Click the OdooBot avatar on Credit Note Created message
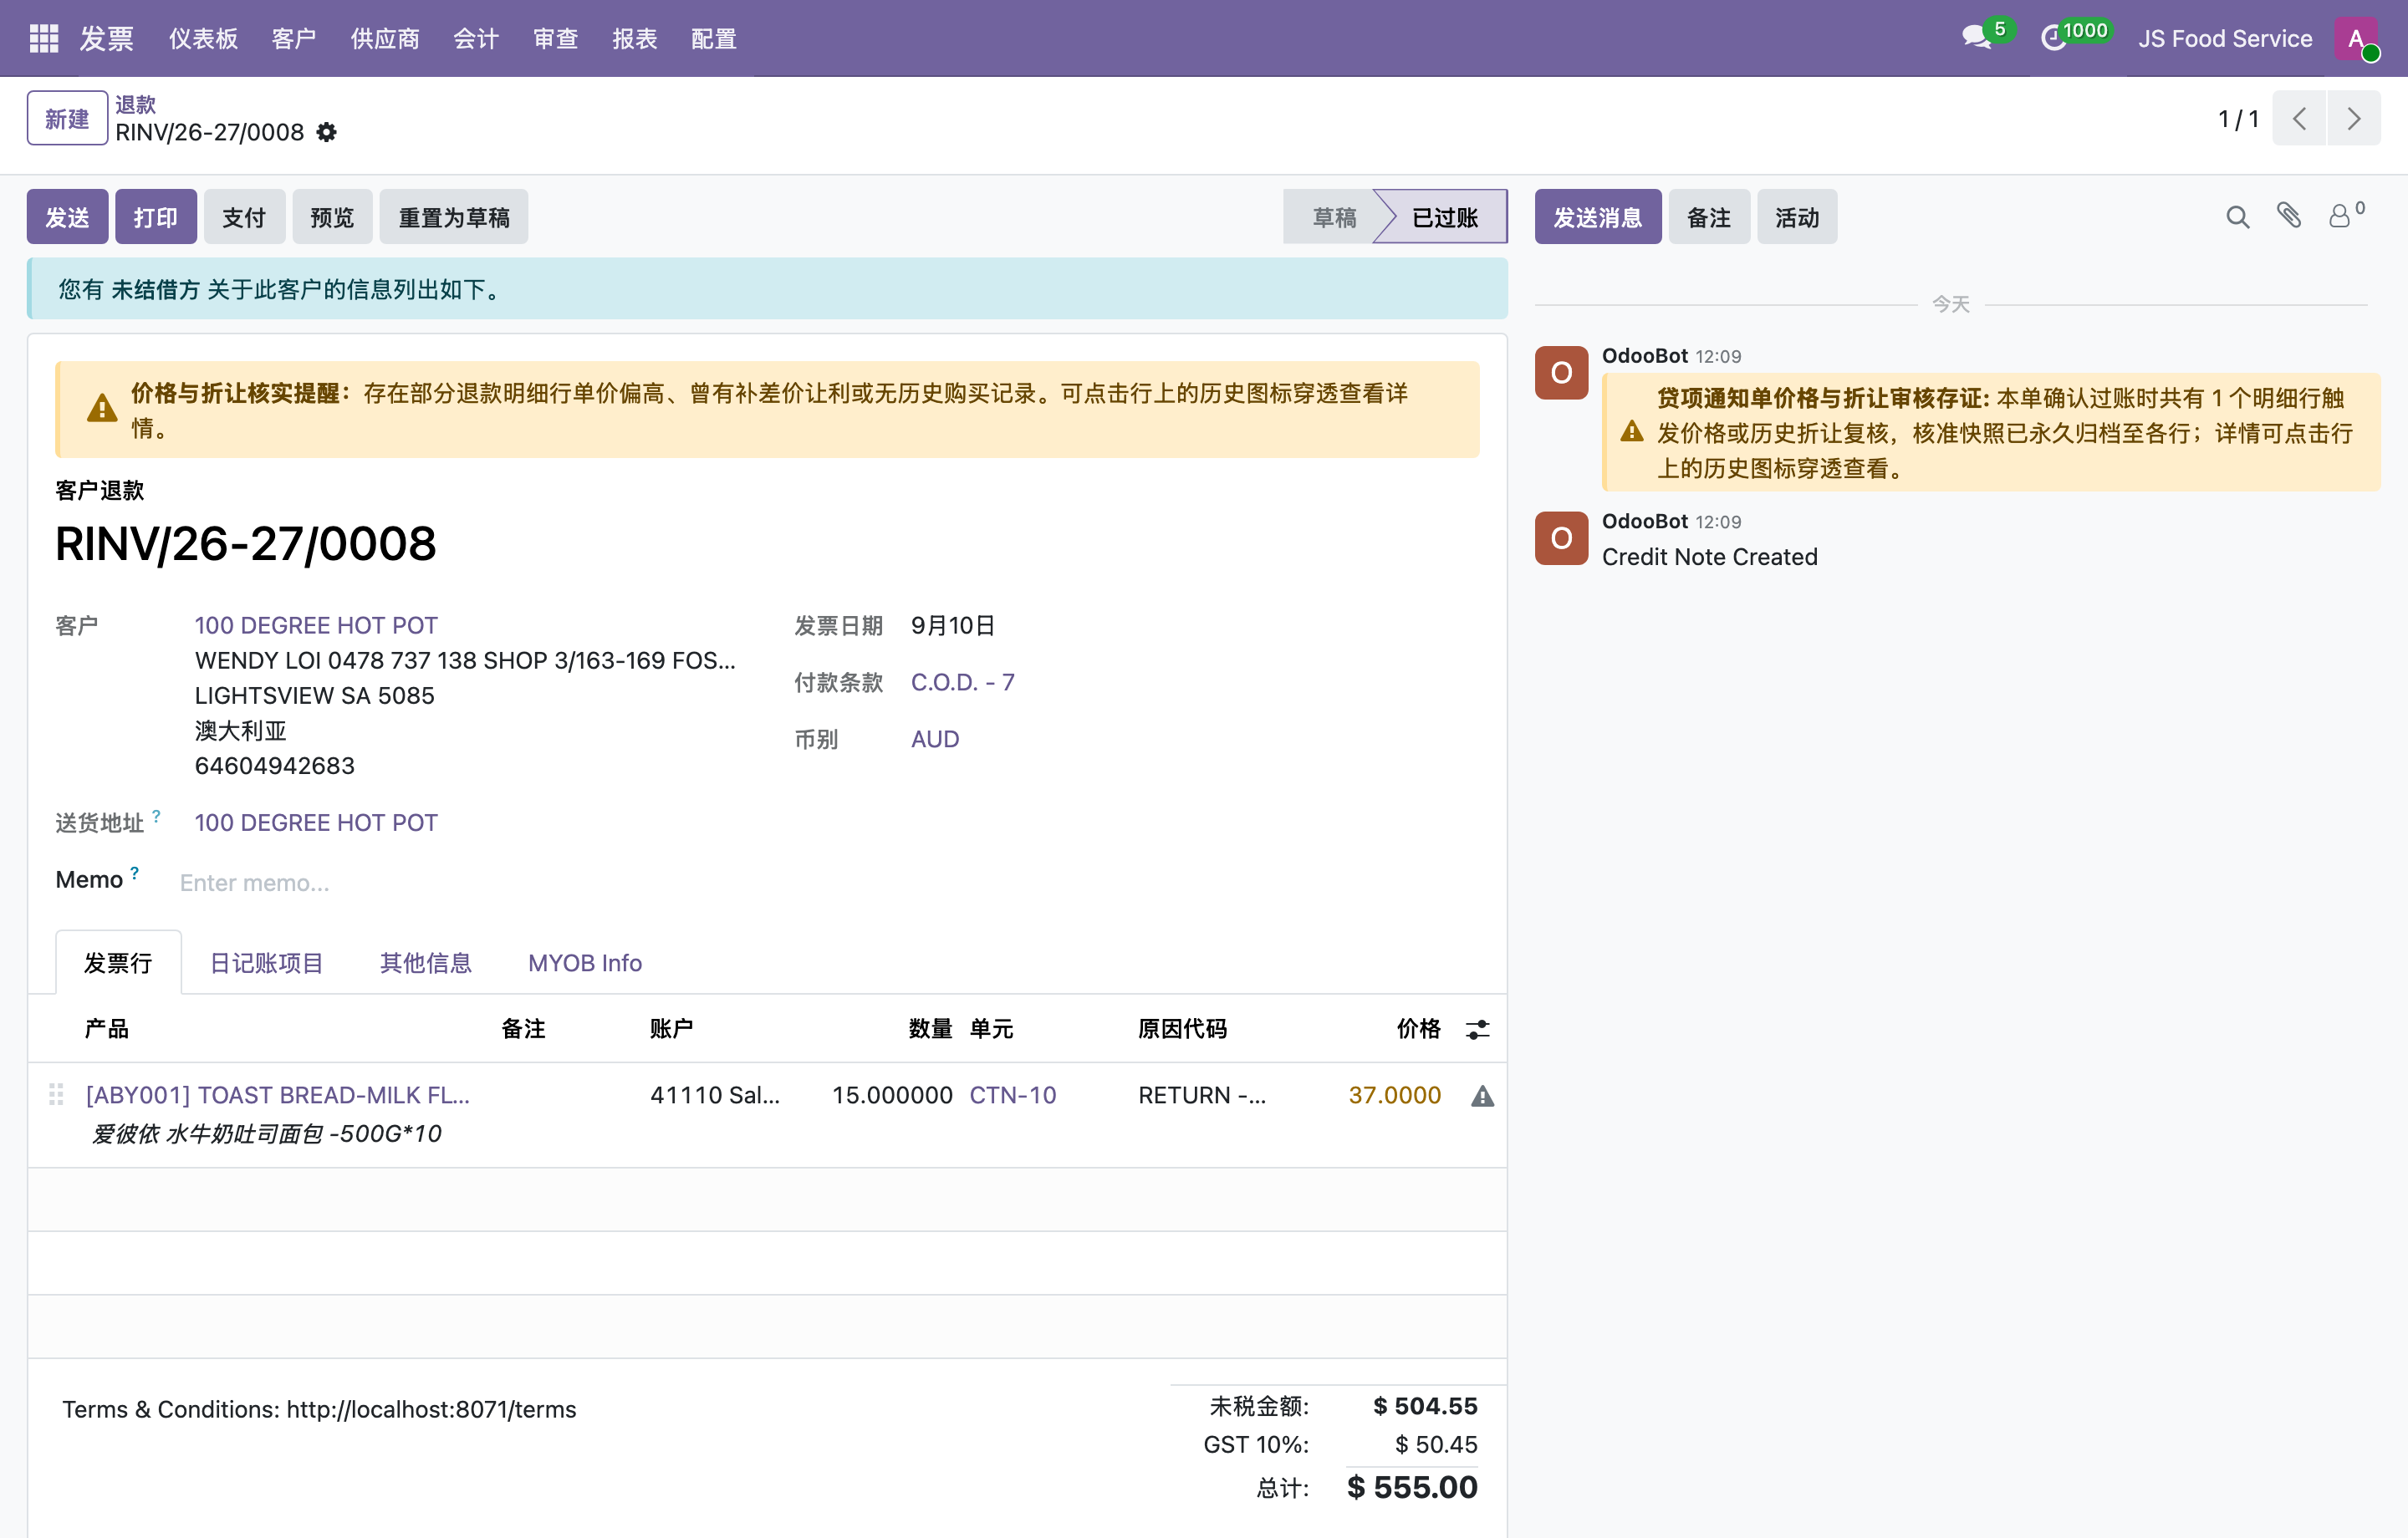Viewport: 2408px width, 1538px height. pos(1561,538)
